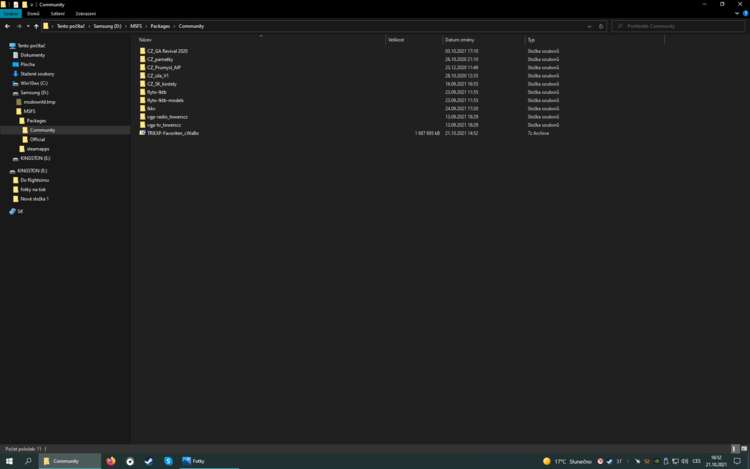This screenshot has width=750, height=469.
Task: Refresh the Community folder view
Action: pos(601,26)
